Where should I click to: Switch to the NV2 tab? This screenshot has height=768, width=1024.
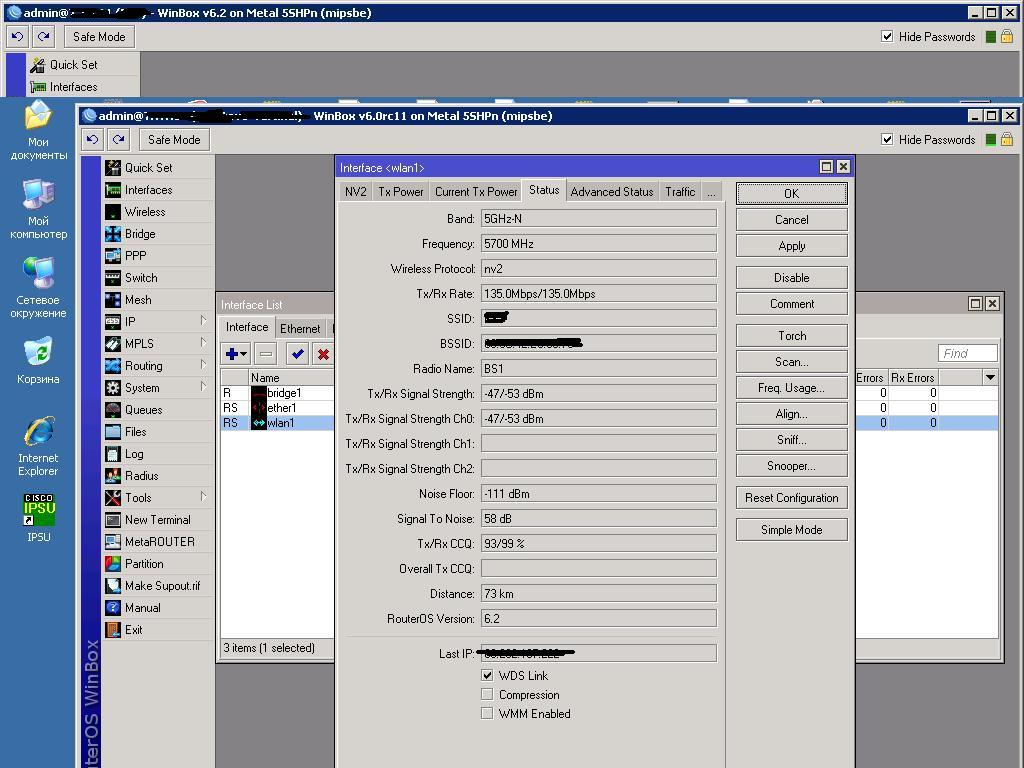click(355, 192)
